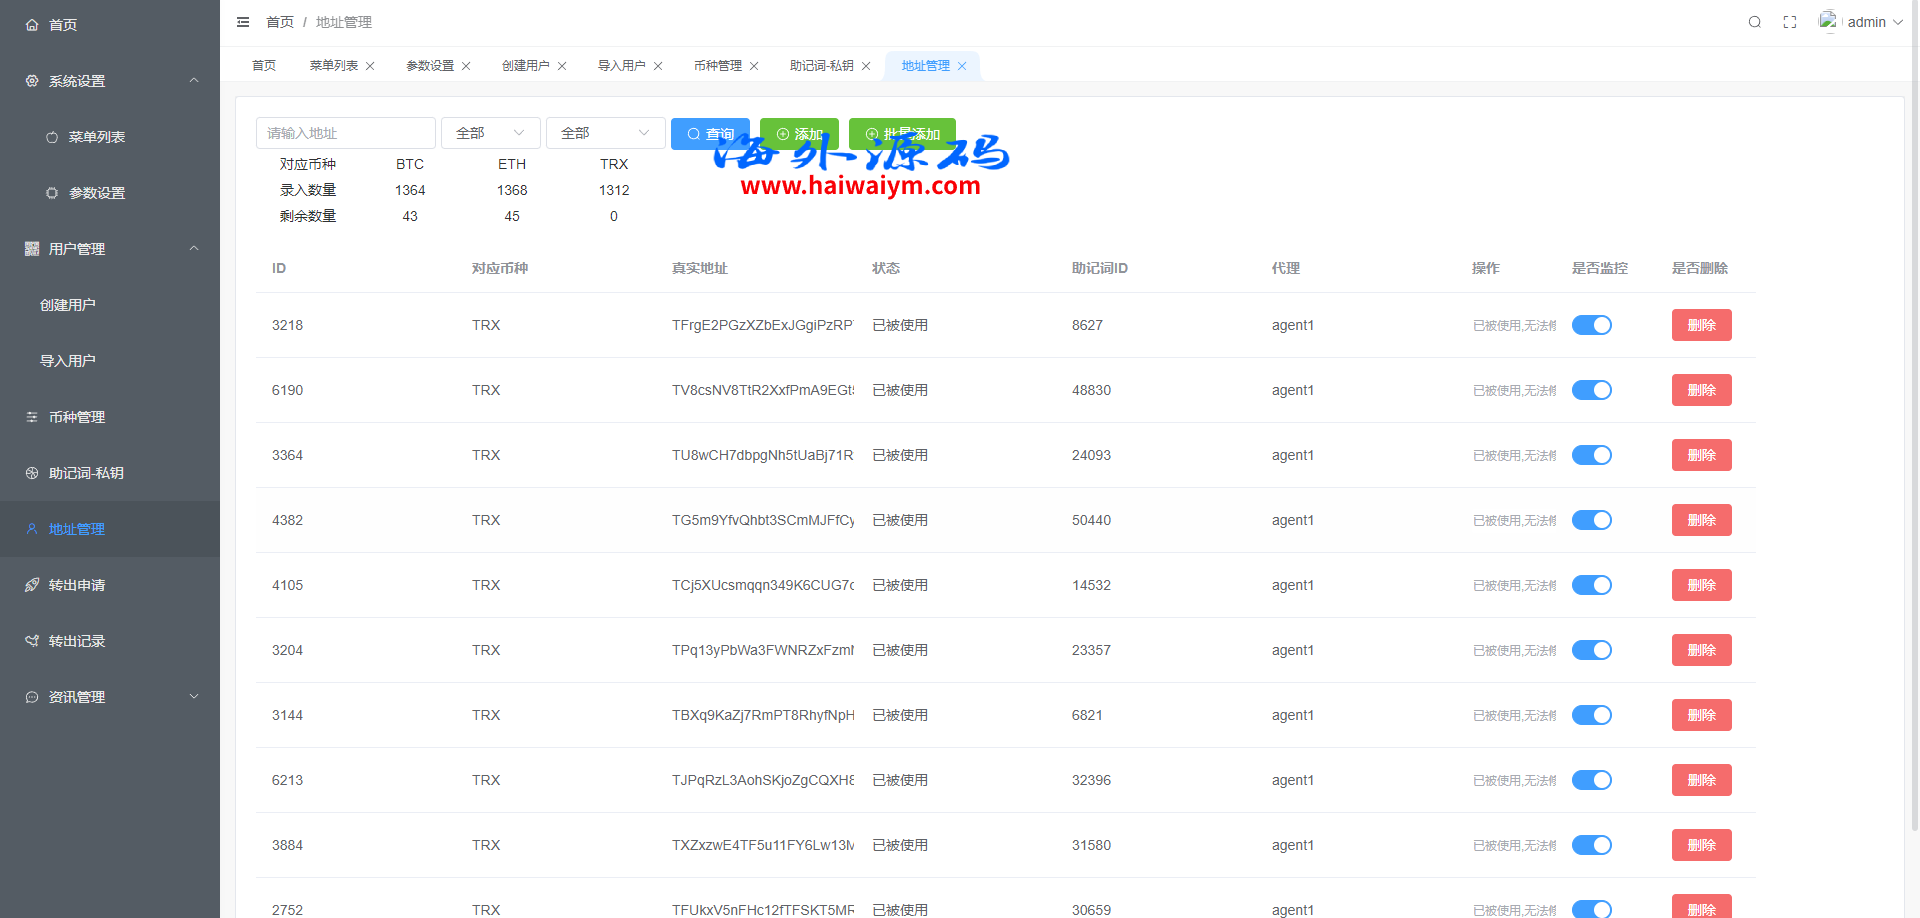Viewport: 1920px width, 918px height.
Task: Close the 助记词-私钥 tab
Action: (x=866, y=66)
